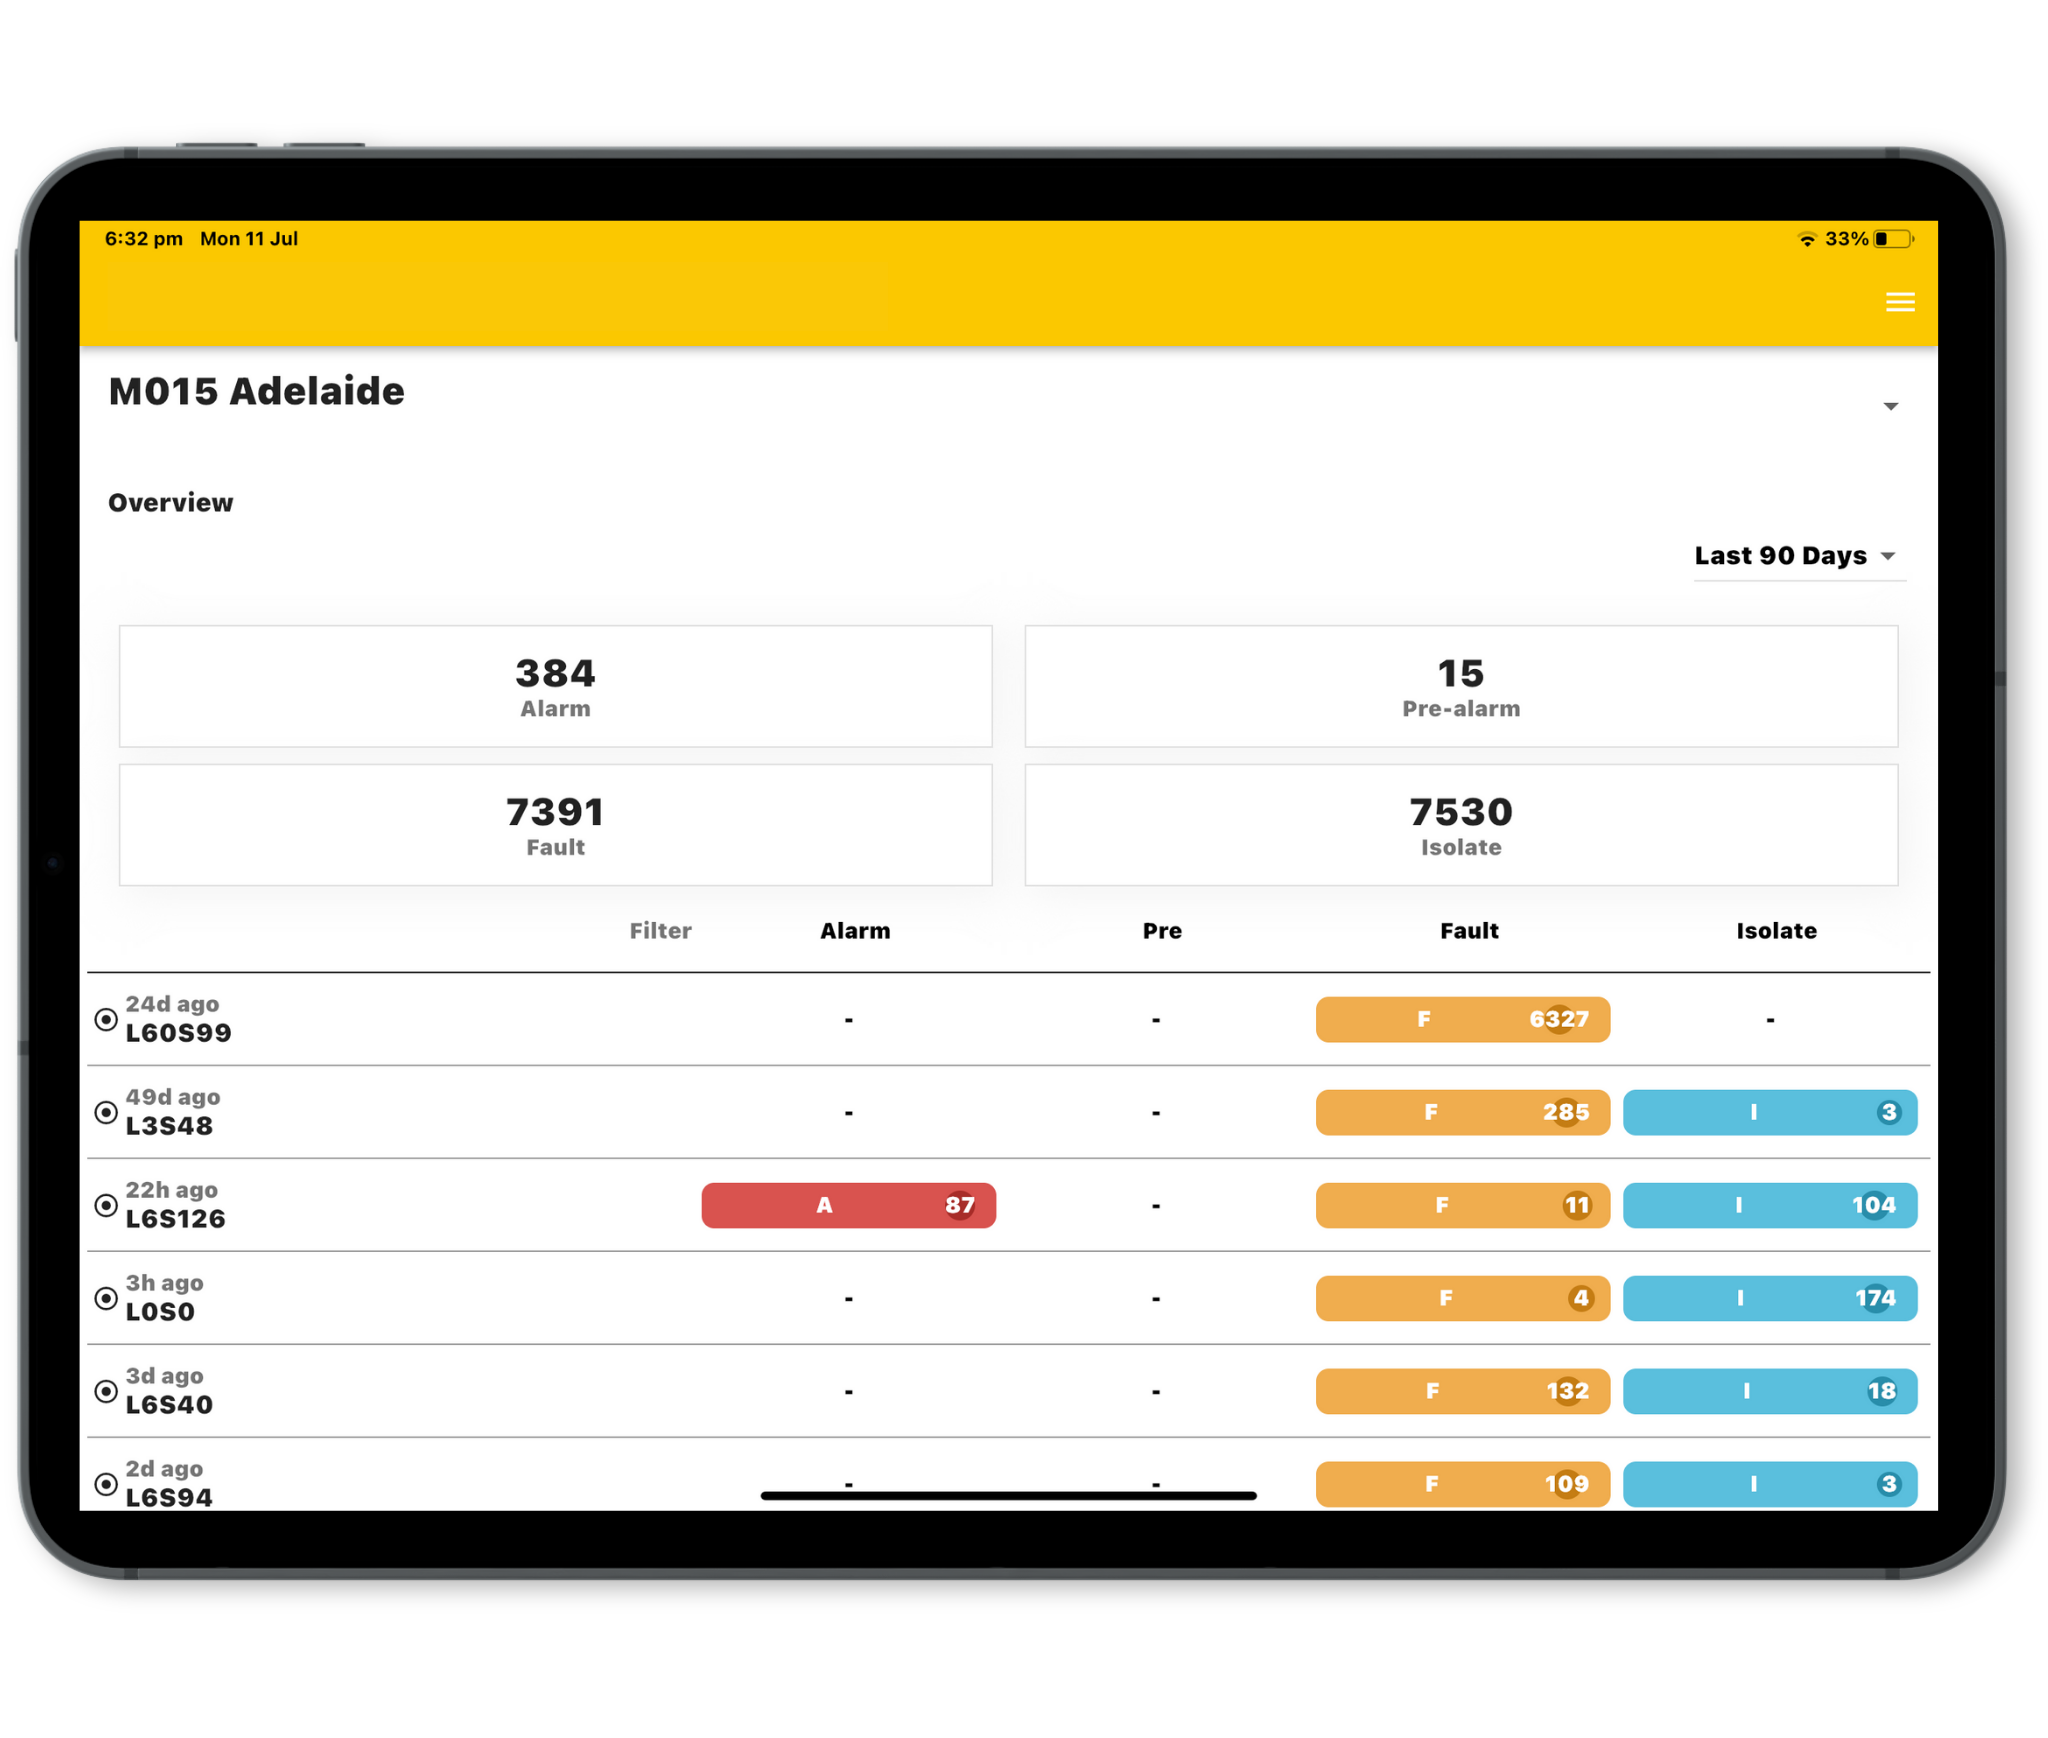Image resolution: width=2048 pixels, height=1738 pixels.
Task: Expand the M015 Adelaide site selector
Action: [x=1890, y=405]
